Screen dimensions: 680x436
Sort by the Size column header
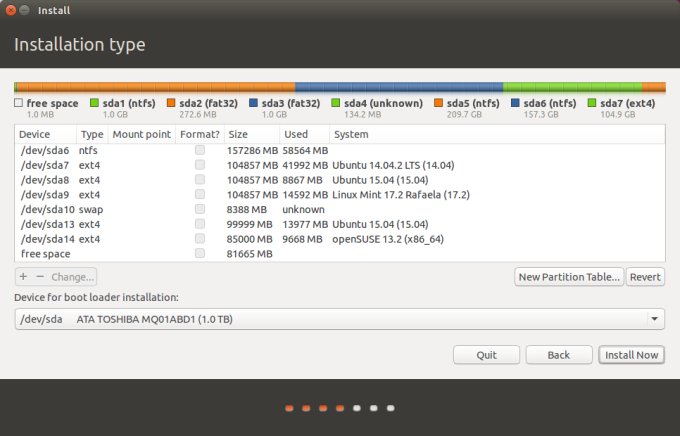238,134
